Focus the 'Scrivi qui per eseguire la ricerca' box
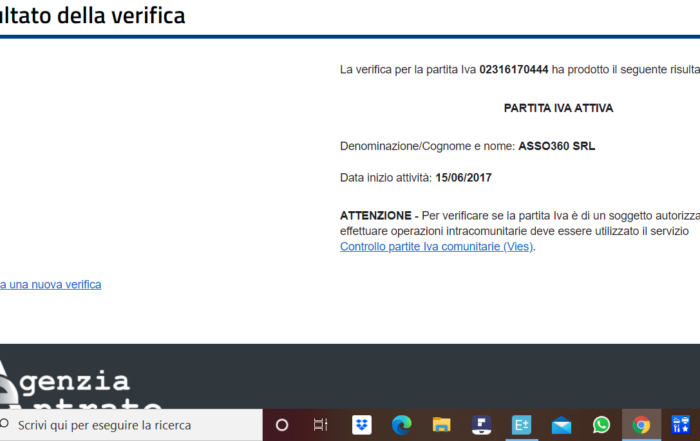 pos(131,425)
